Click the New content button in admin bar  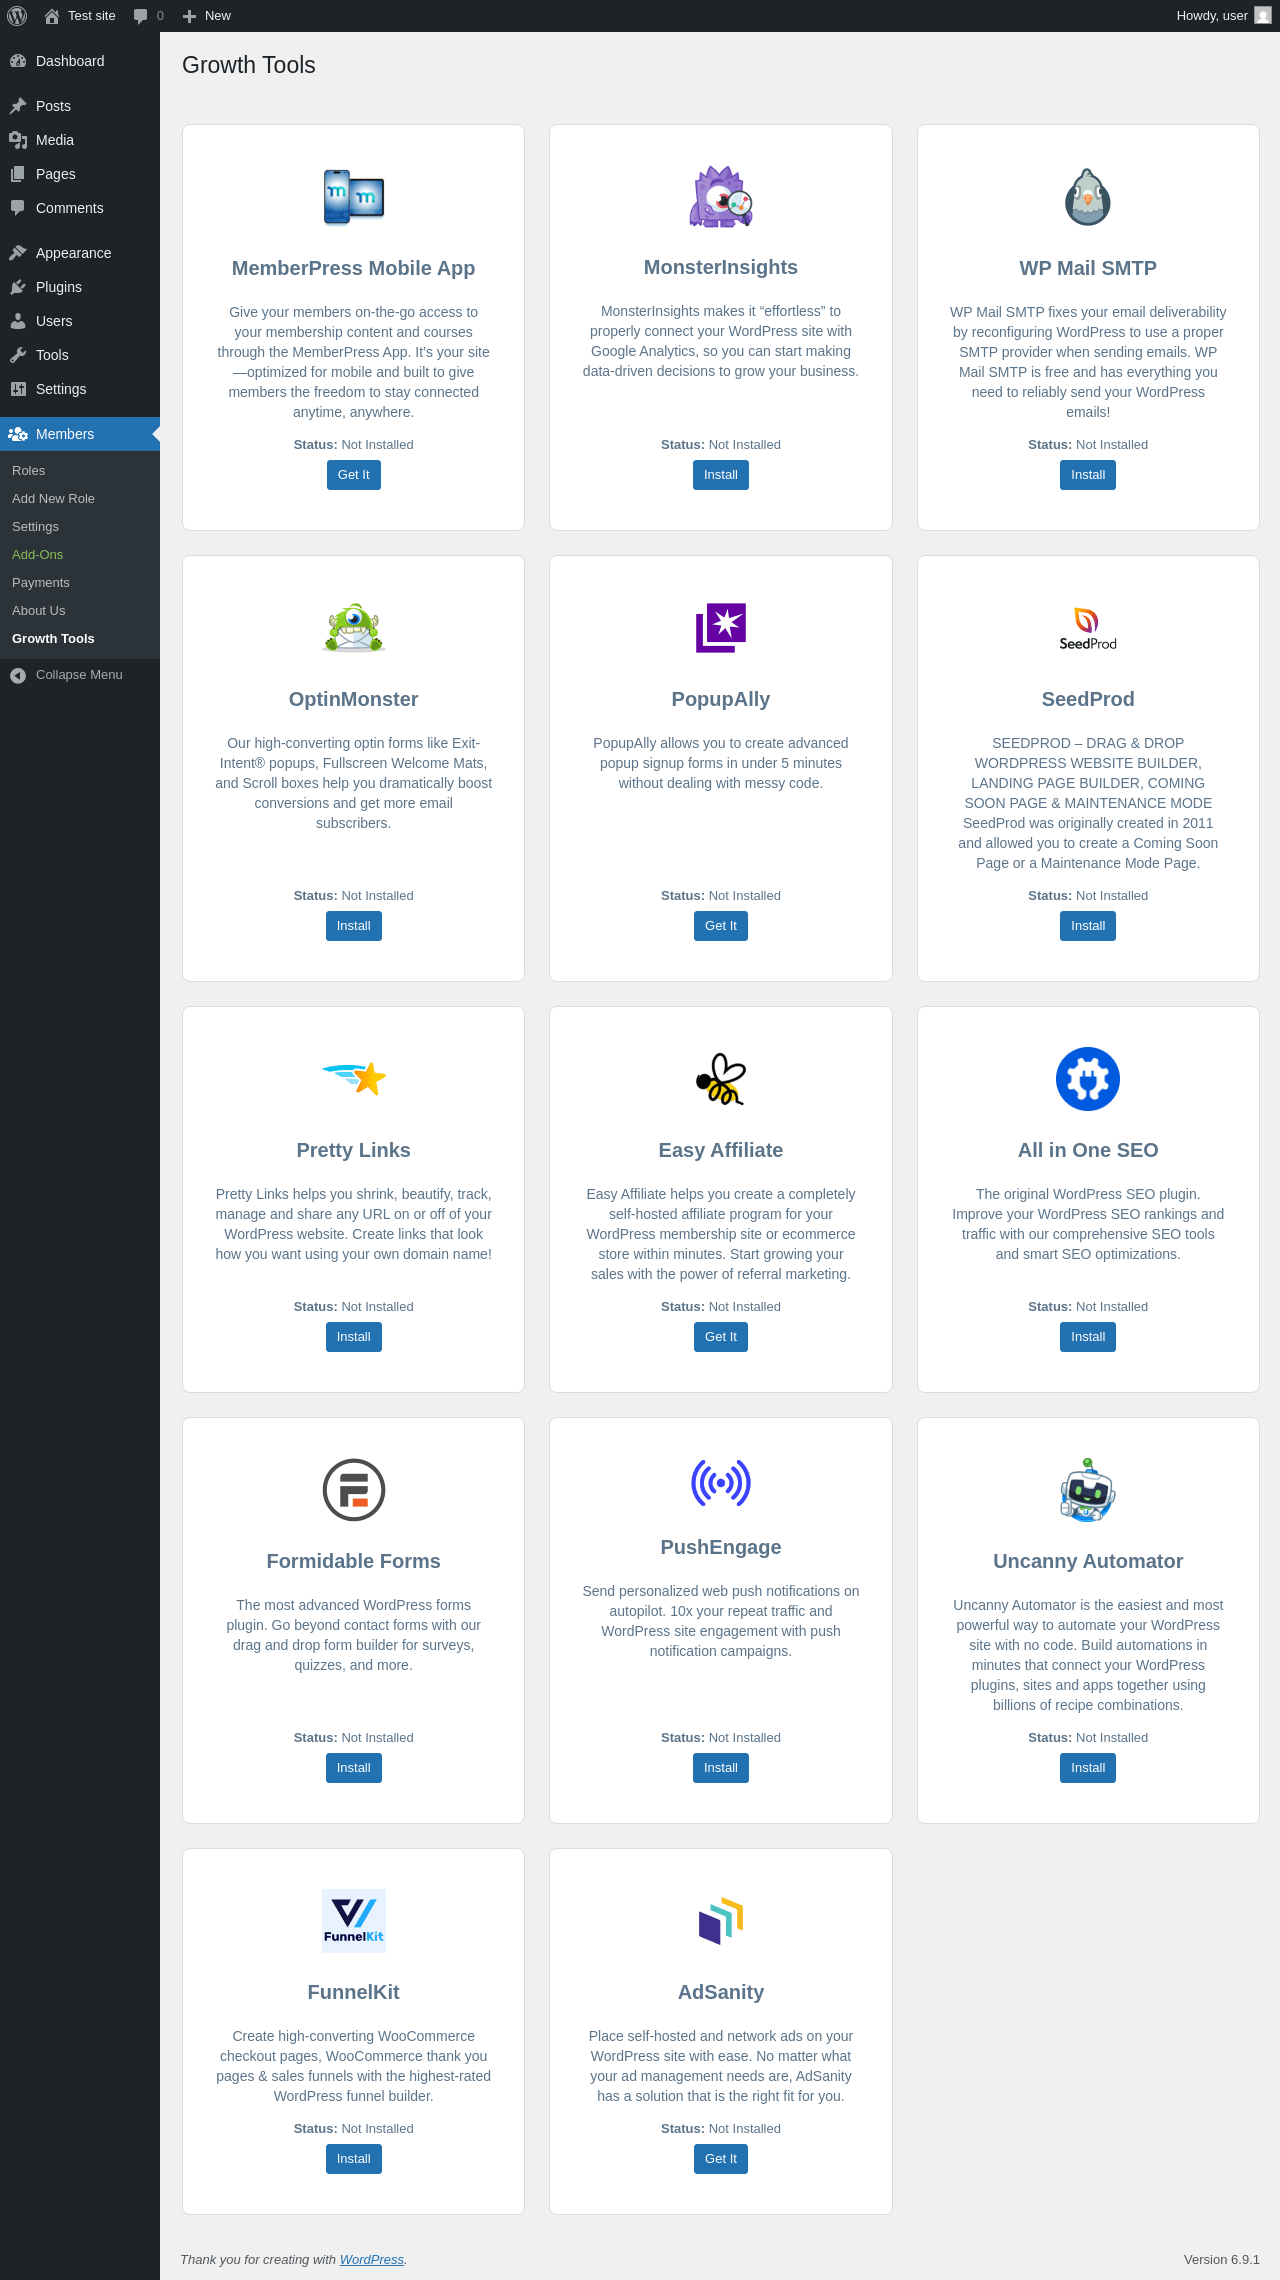click(x=207, y=16)
